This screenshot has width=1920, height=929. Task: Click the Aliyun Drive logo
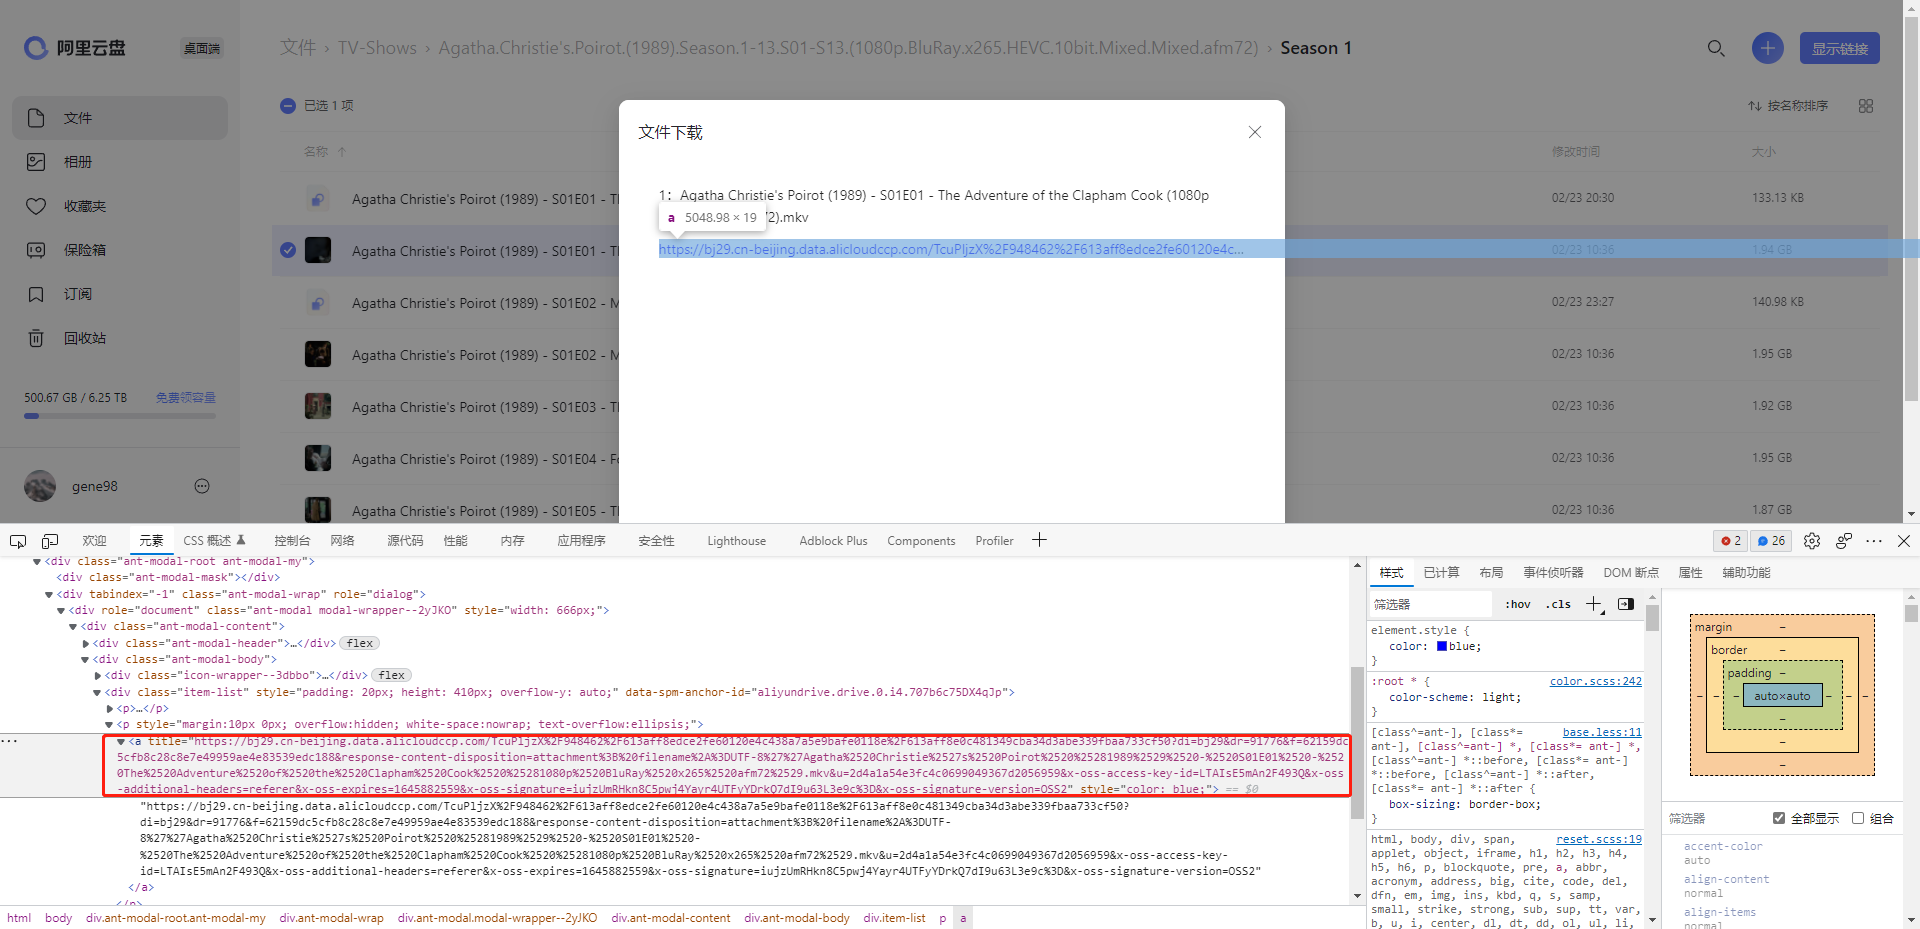click(x=75, y=48)
